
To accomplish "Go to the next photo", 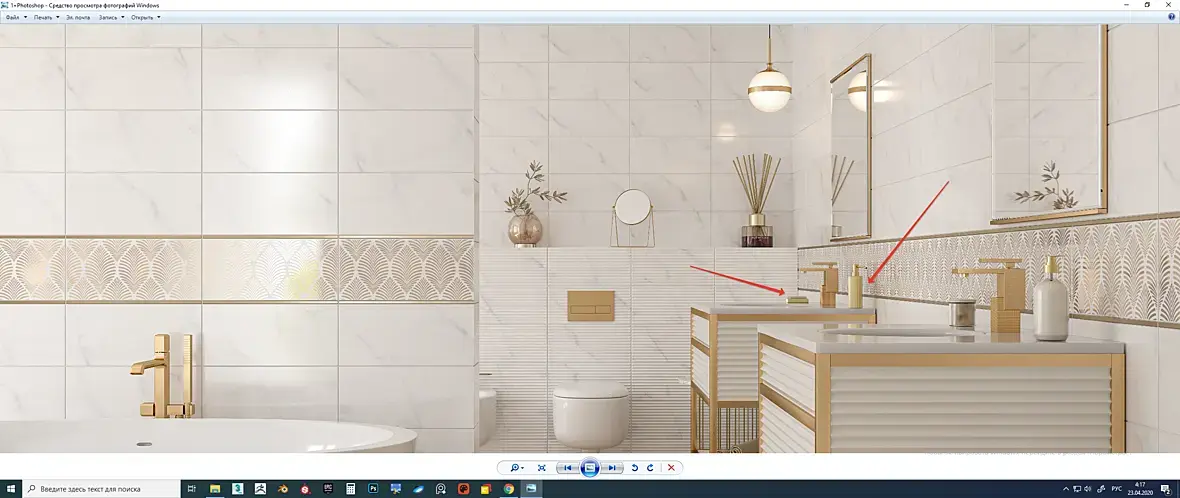I will pos(613,468).
